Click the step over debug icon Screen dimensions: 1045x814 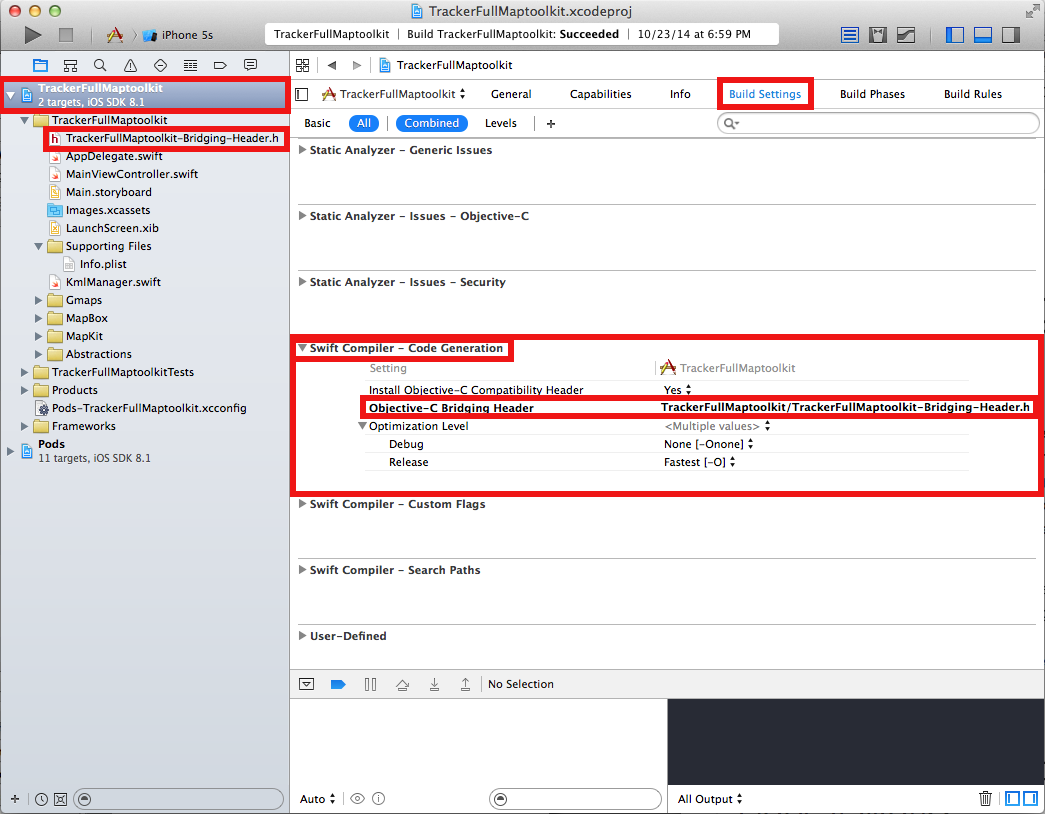pyautogui.click(x=402, y=684)
